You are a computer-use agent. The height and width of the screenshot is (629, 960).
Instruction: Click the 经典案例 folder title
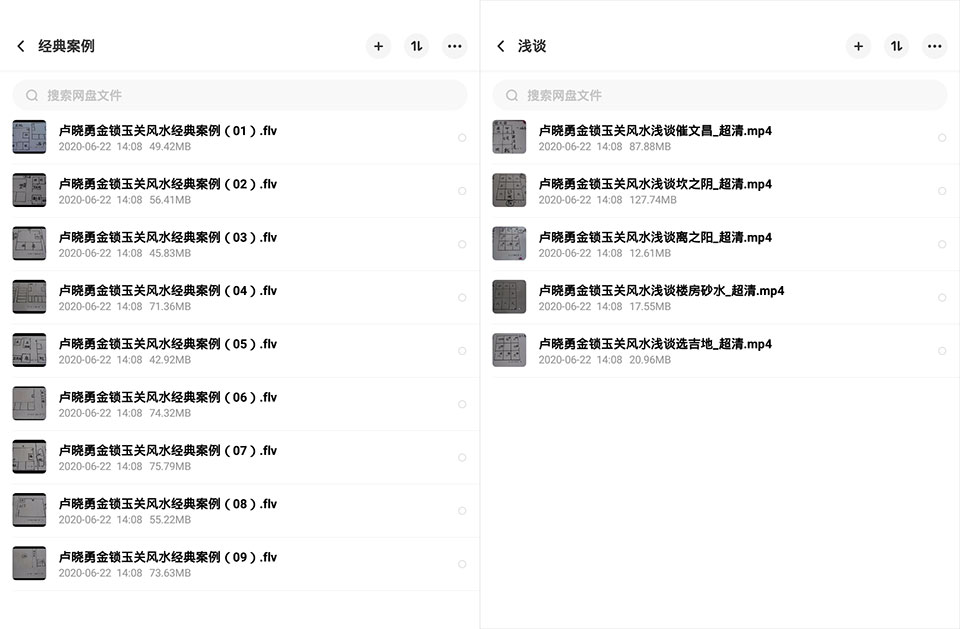click(x=66, y=46)
